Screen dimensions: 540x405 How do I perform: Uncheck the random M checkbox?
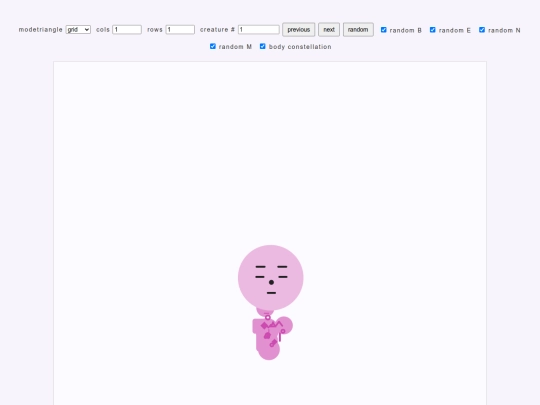(213, 46)
